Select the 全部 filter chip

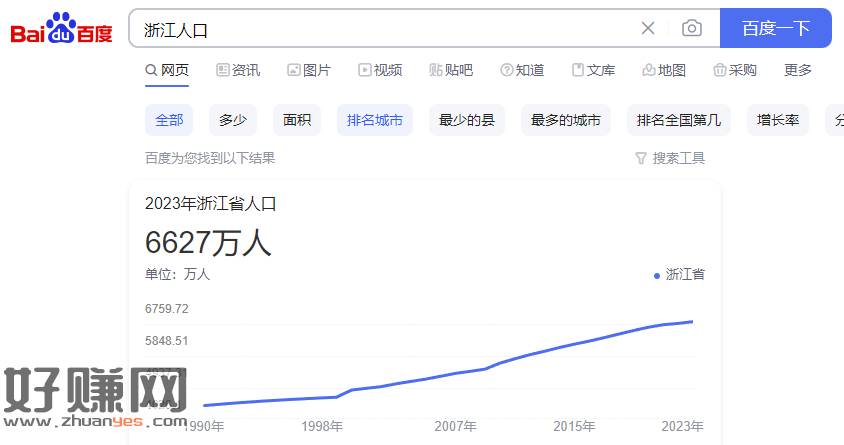point(169,120)
